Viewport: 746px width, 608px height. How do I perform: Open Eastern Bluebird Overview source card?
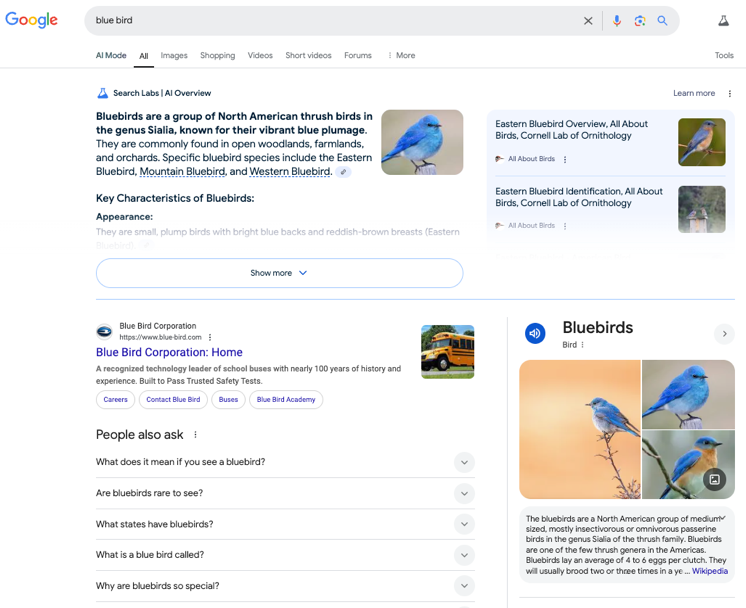point(610,142)
